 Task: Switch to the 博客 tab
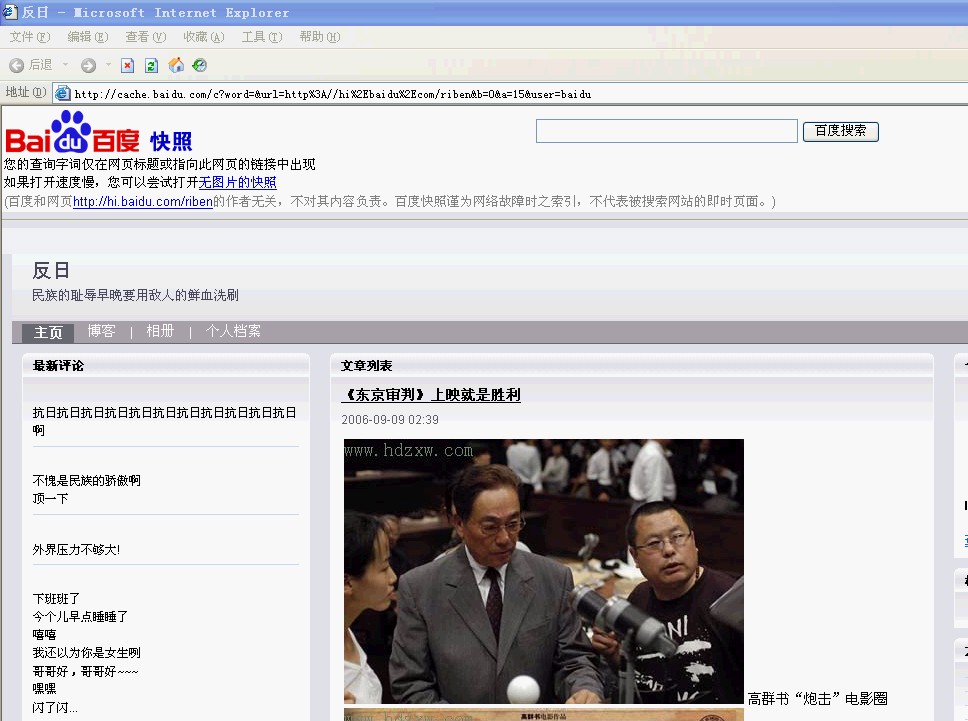click(101, 331)
